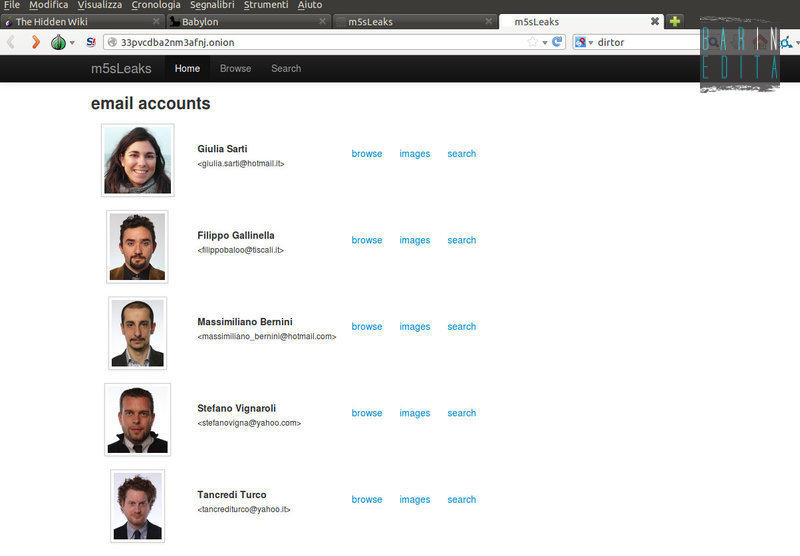Click the photo thumbnail beside giulia.sarti@hotmail.it
The width and height of the screenshot is (800, 556).
click(x=138, y=160)
